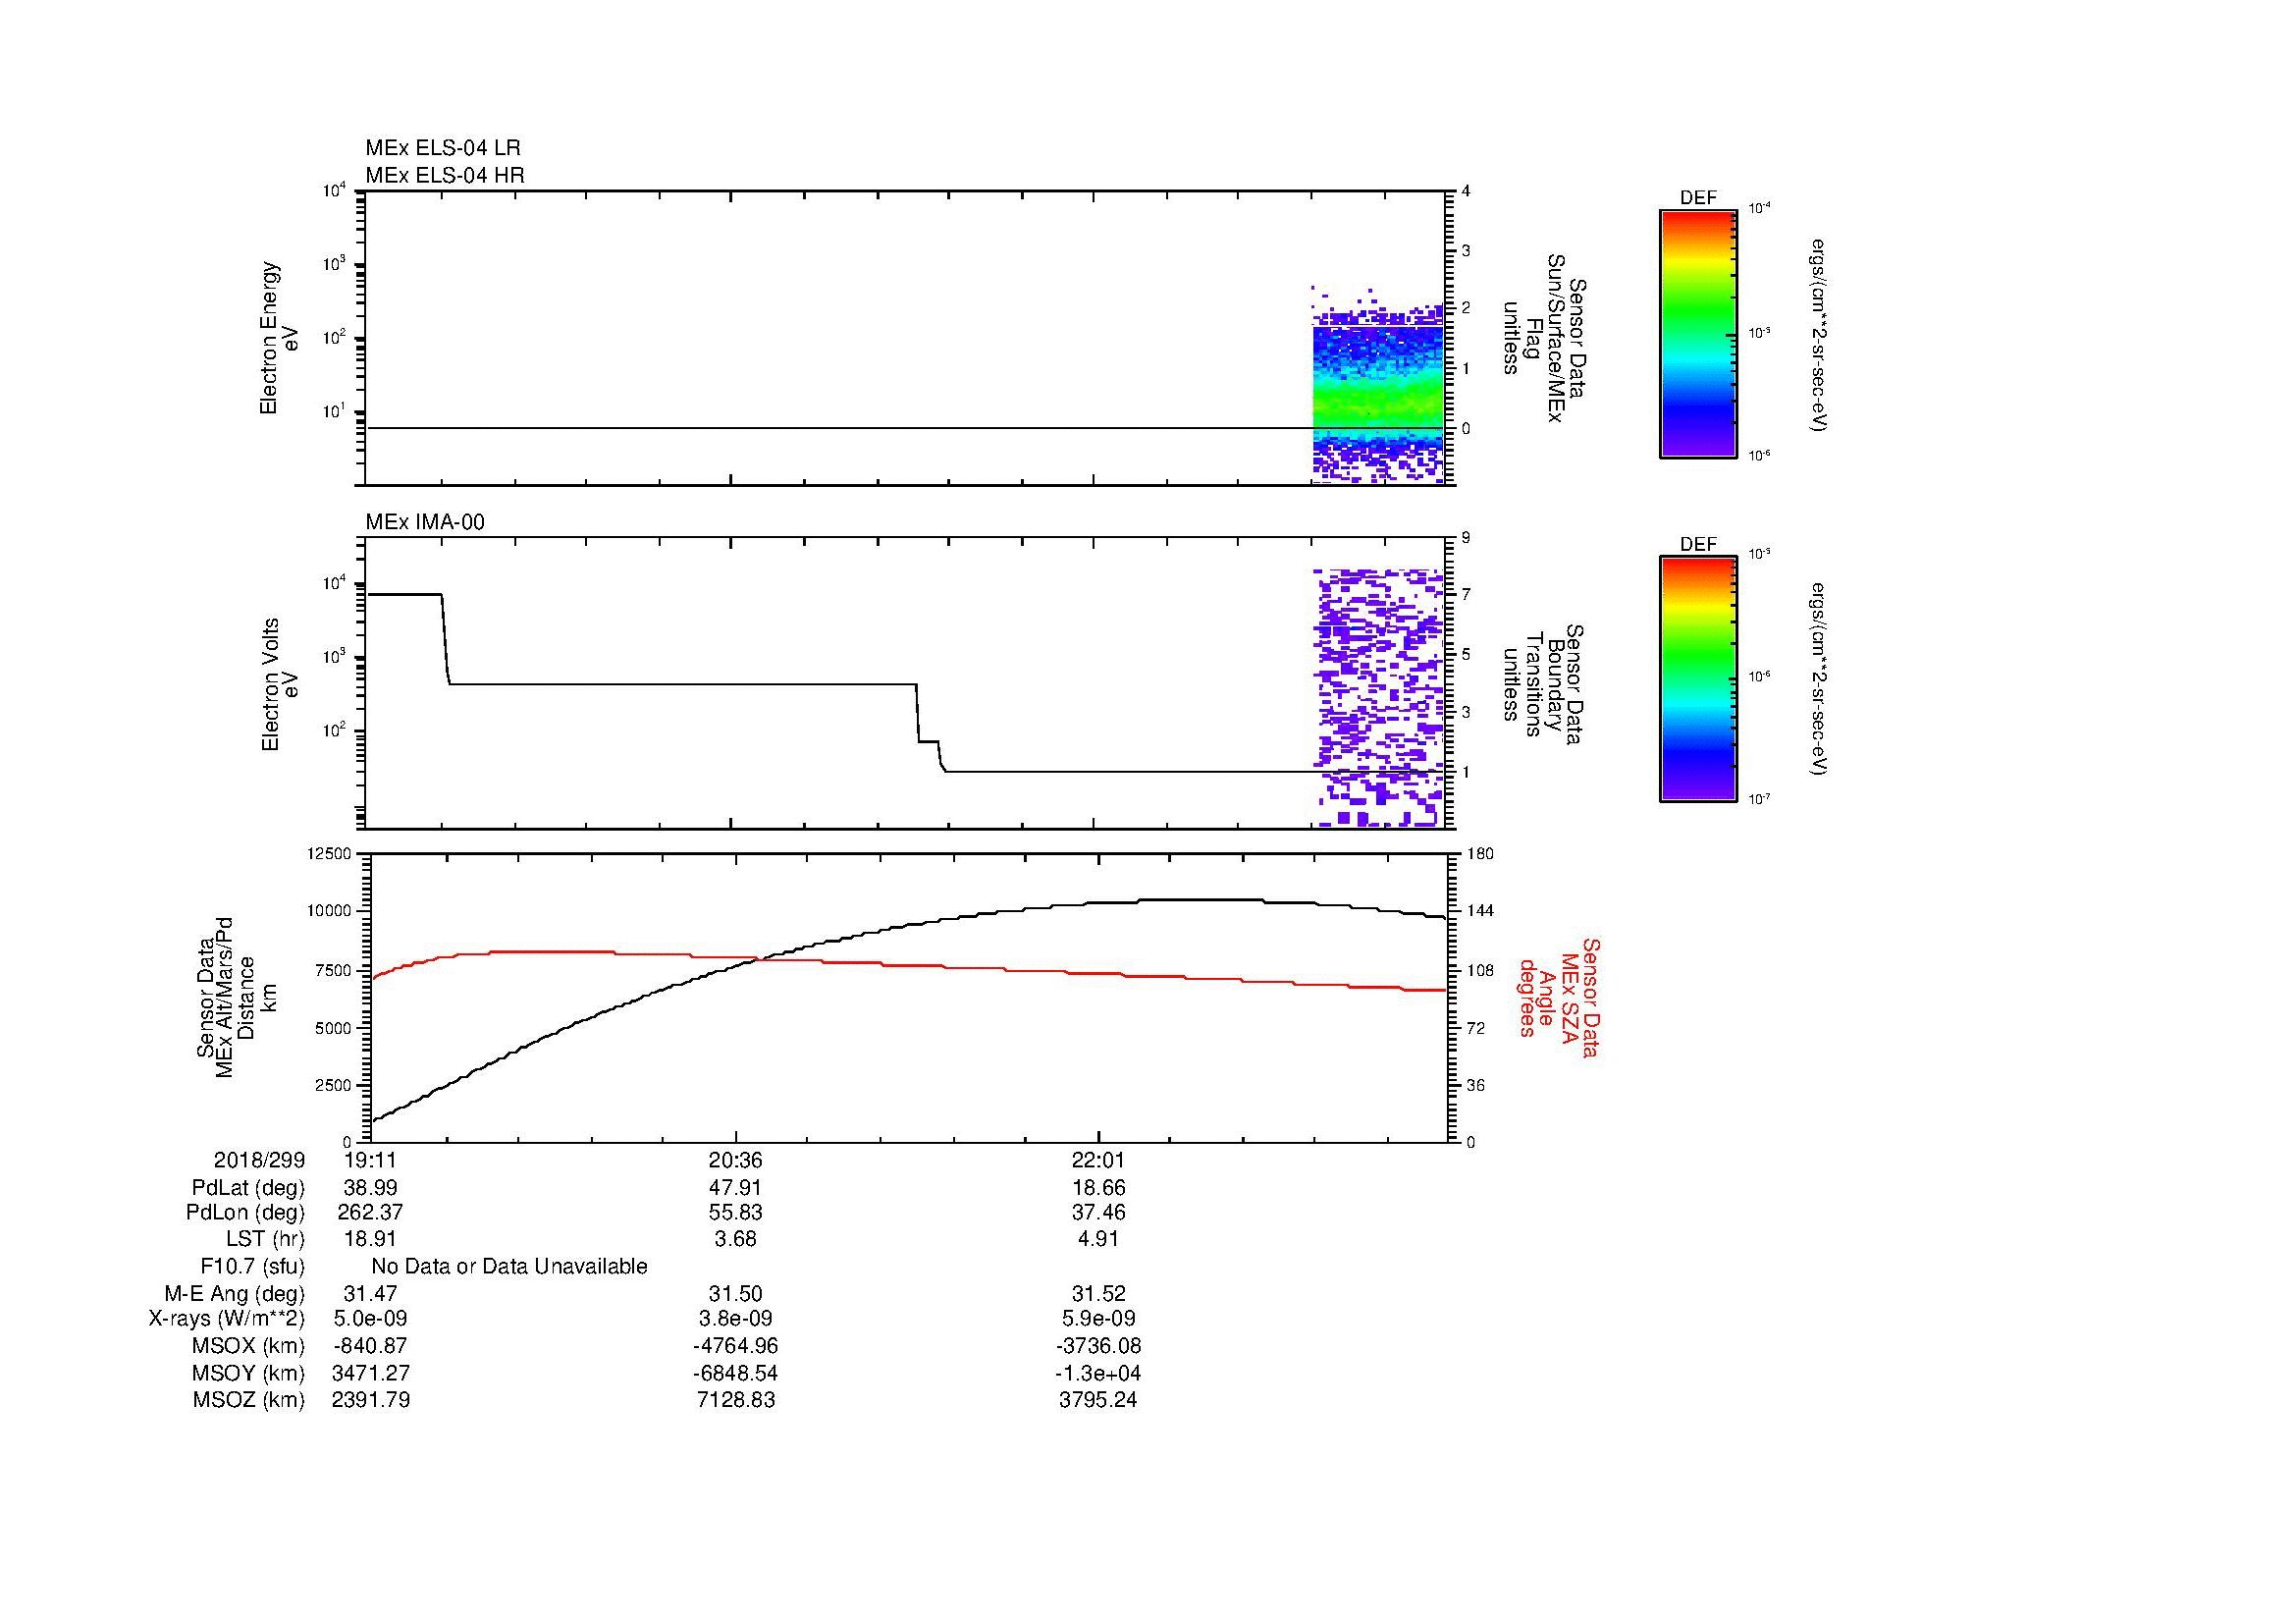The image size is (2296, 1623).
Task: Click the 180 degree SZA axis tick
Action: (x=1480, y=854)
